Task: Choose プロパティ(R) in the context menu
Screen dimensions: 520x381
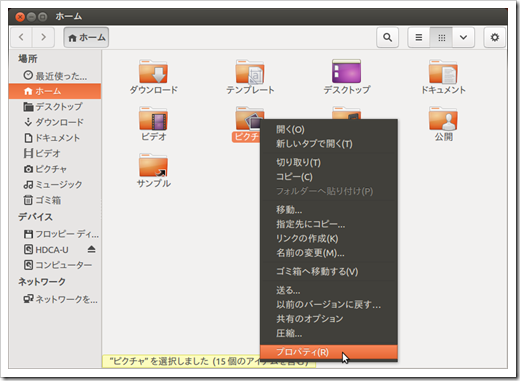Action: (x=329, y=352)
